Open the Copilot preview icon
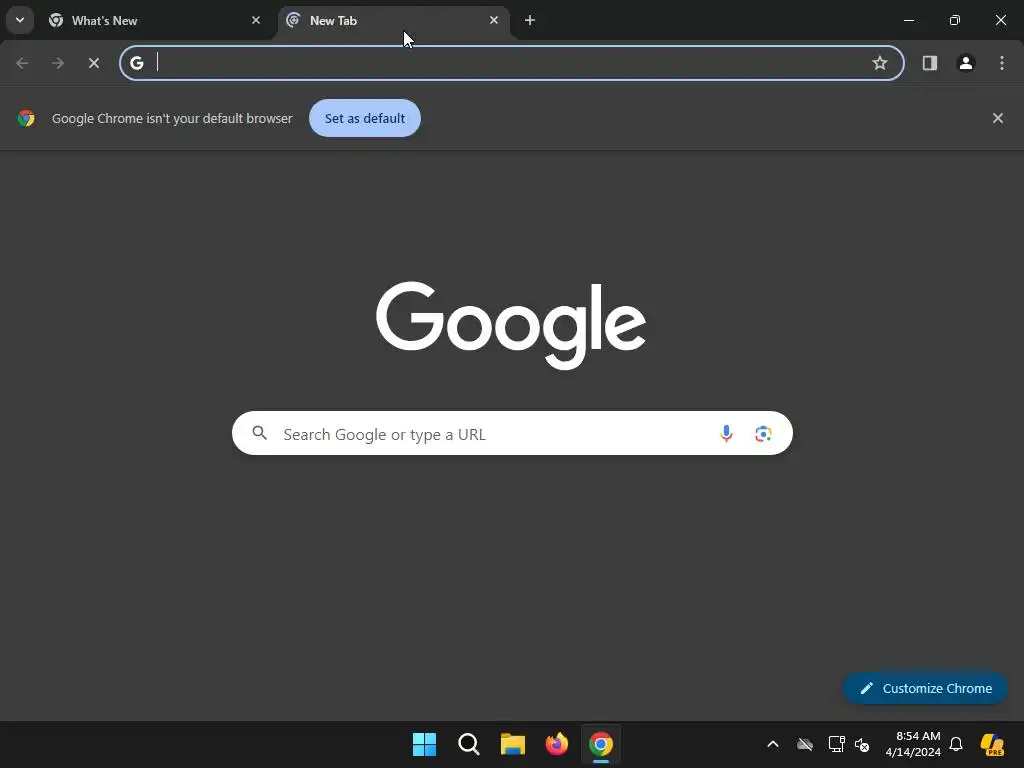 point(992,744)
